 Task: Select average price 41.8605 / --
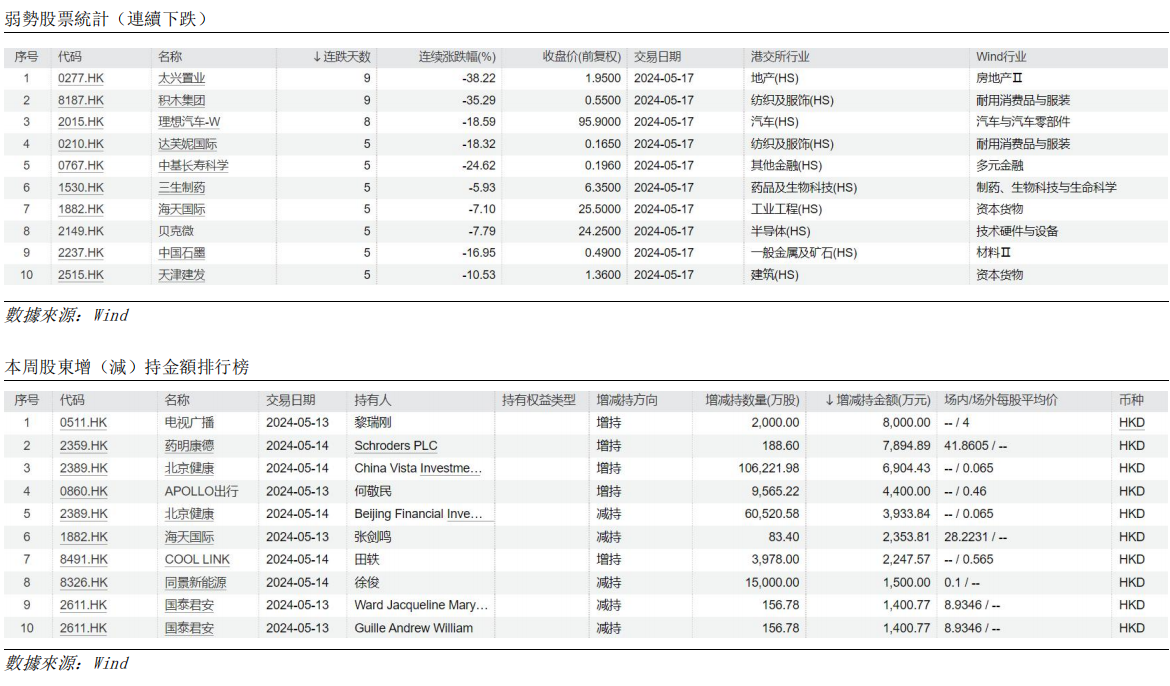coord(975,446)
